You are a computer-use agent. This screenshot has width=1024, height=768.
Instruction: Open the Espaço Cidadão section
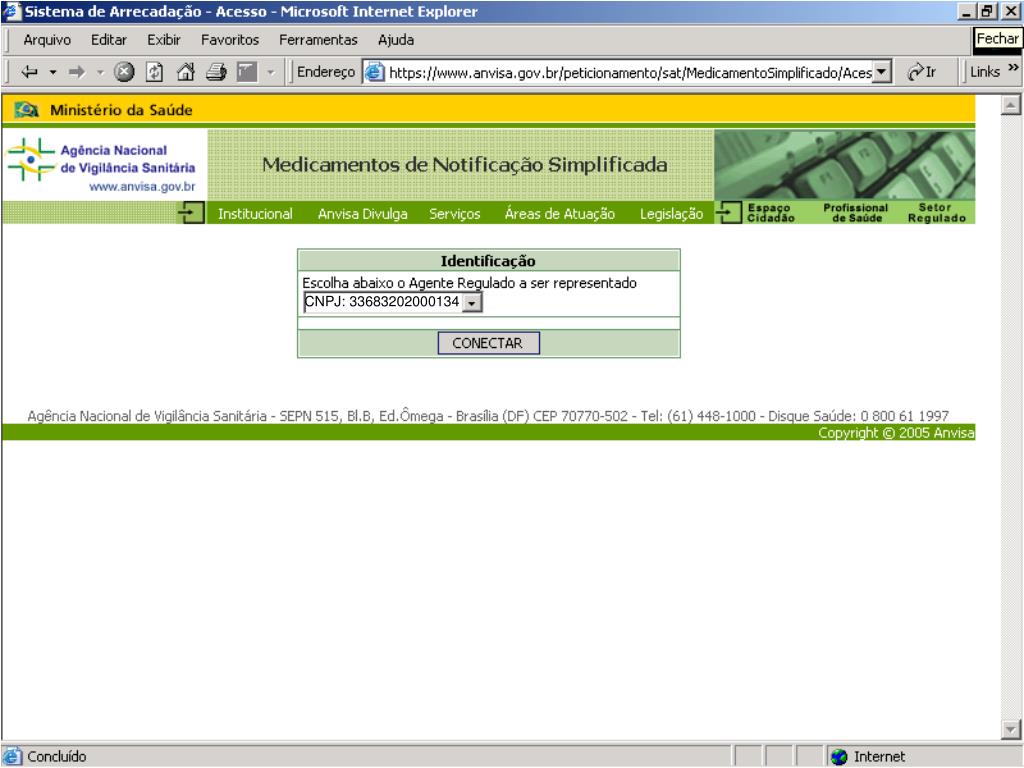click(x=771, y=213)
